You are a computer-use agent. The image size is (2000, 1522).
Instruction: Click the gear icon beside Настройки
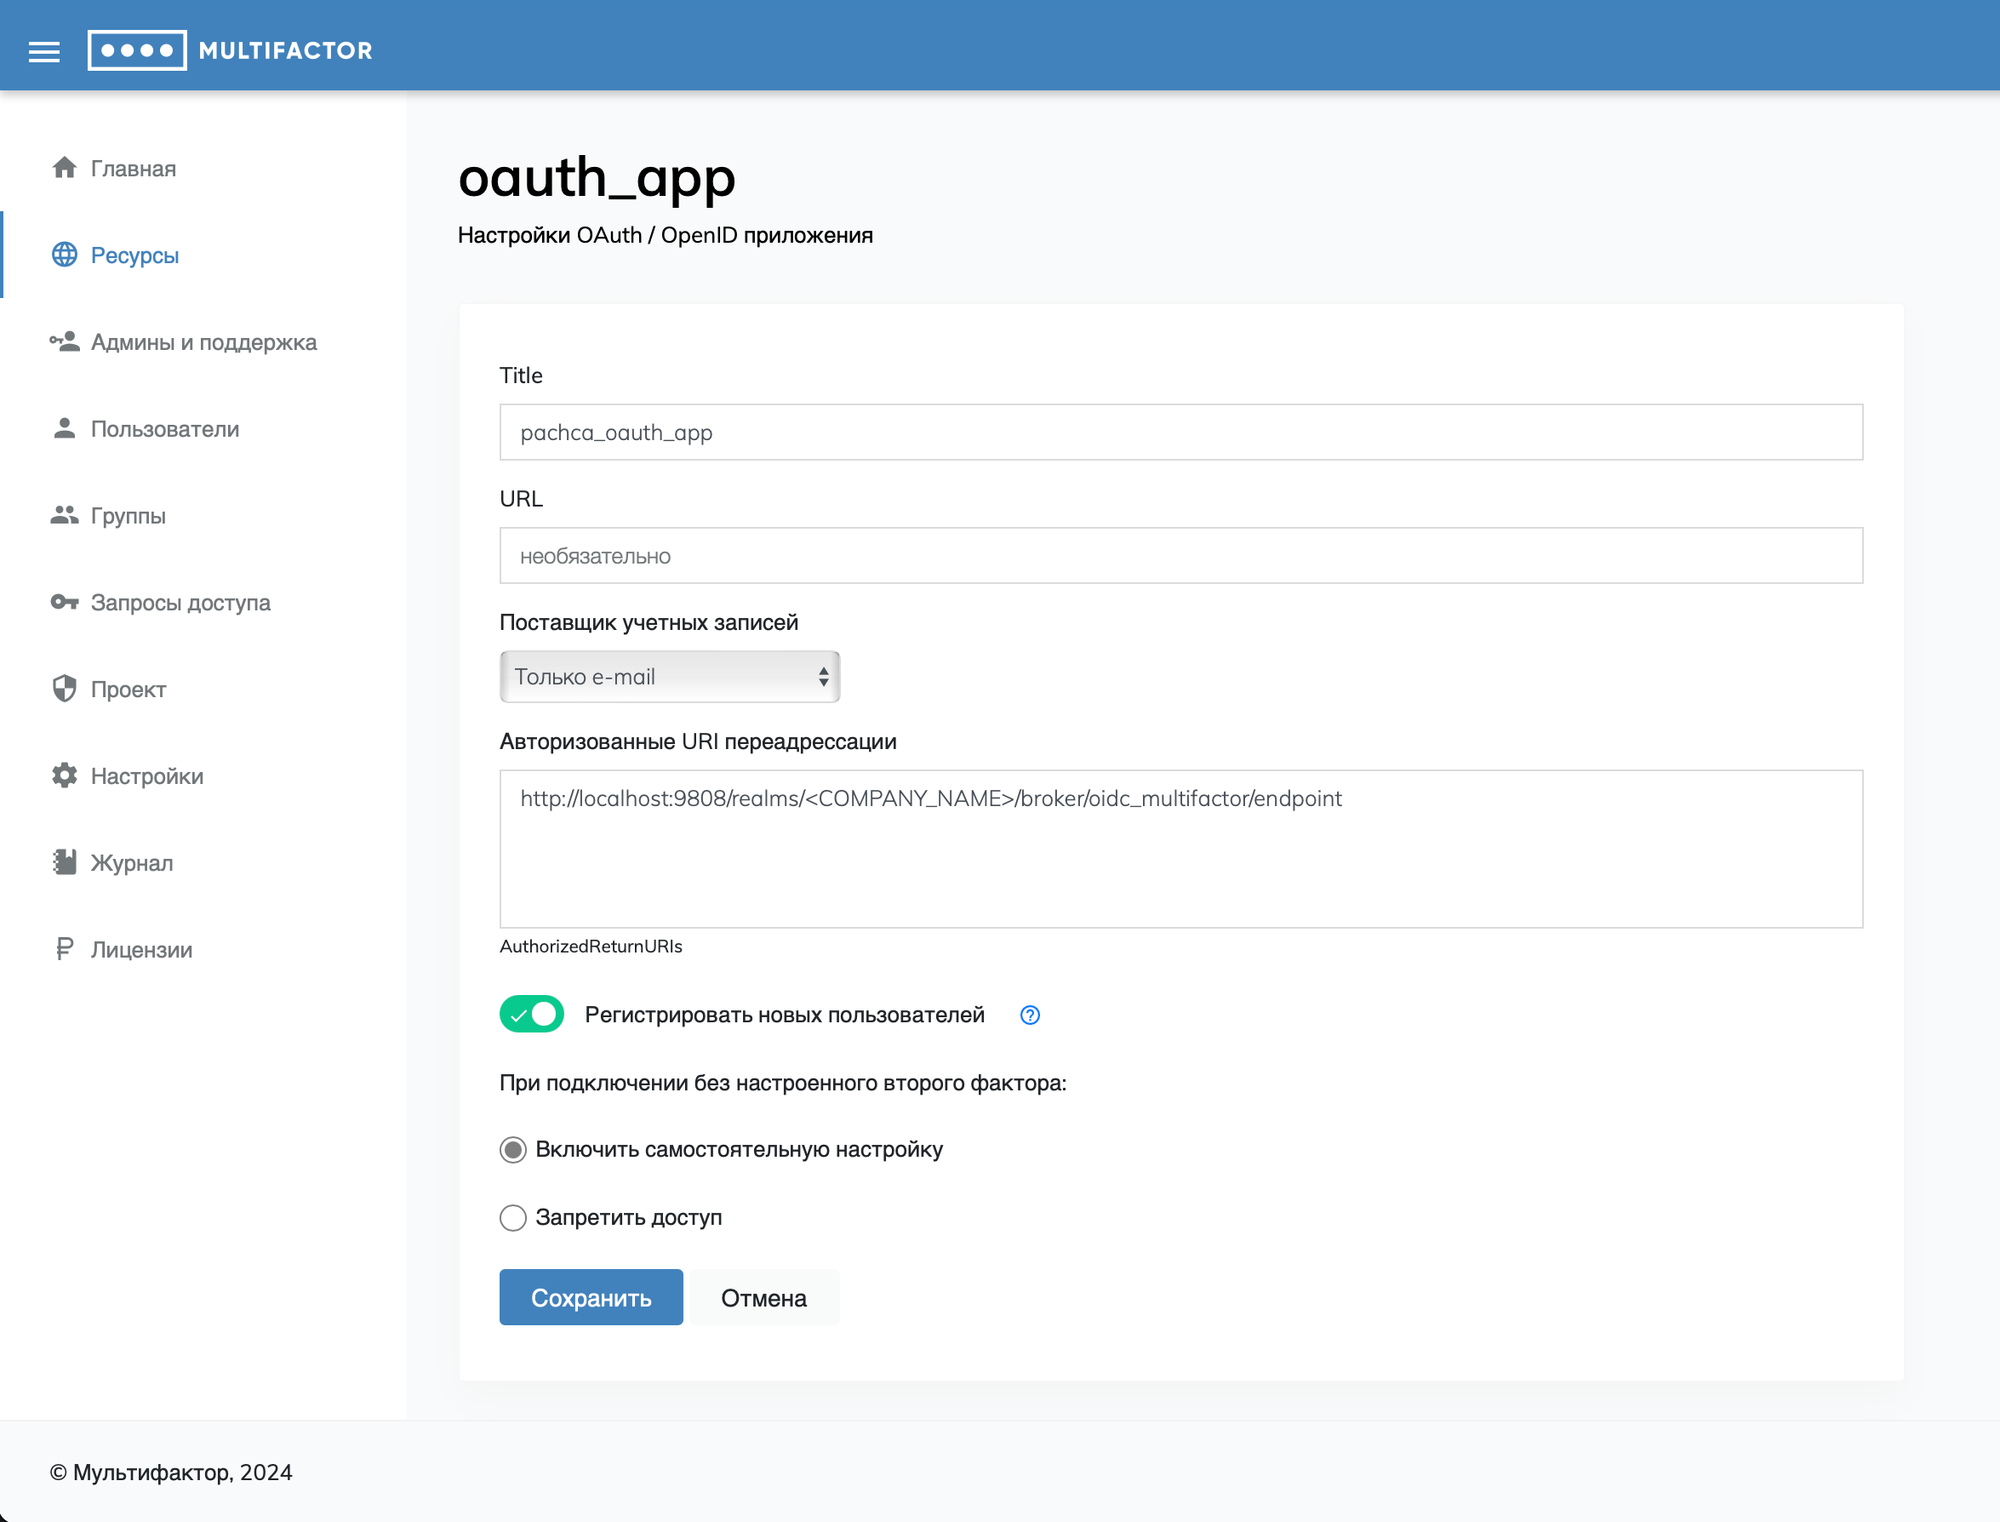pos(64,776)
